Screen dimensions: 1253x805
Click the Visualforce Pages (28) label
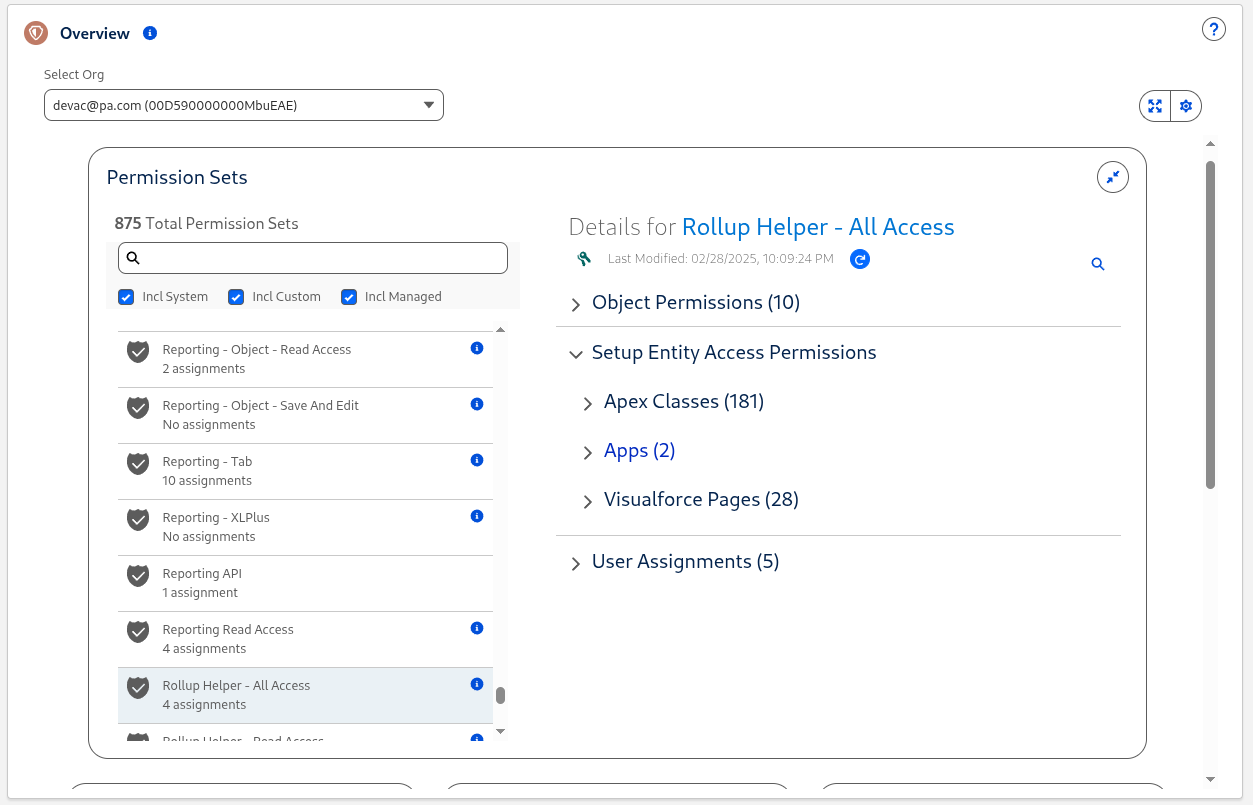click(701, 499)
